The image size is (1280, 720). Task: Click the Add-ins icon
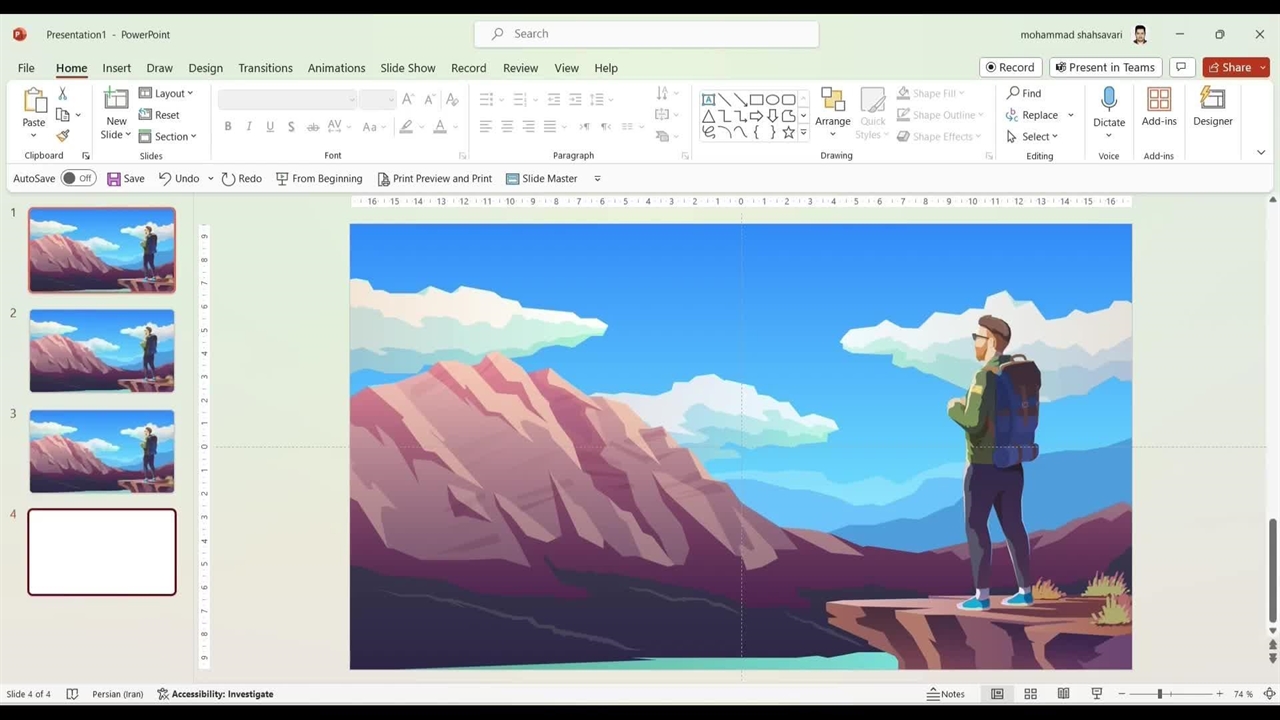click(x=1159, y=100)
